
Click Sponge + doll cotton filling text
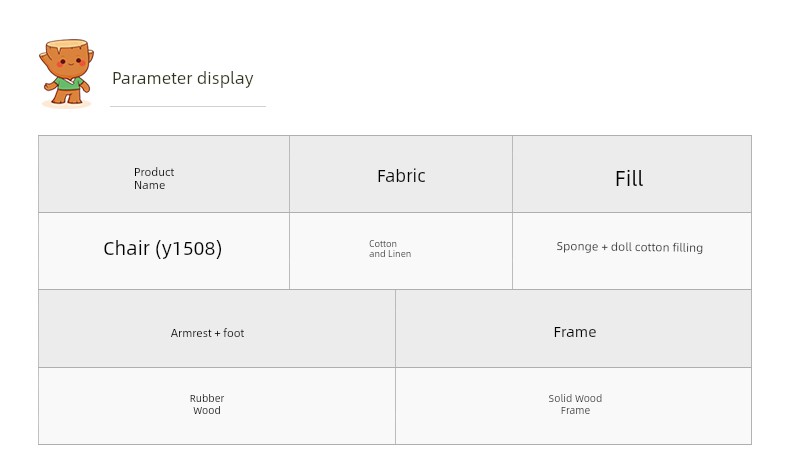629,247
